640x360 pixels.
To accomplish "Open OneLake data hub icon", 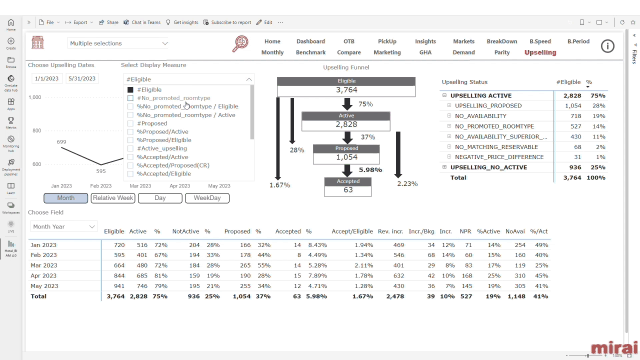I will (x=11, y=83).
